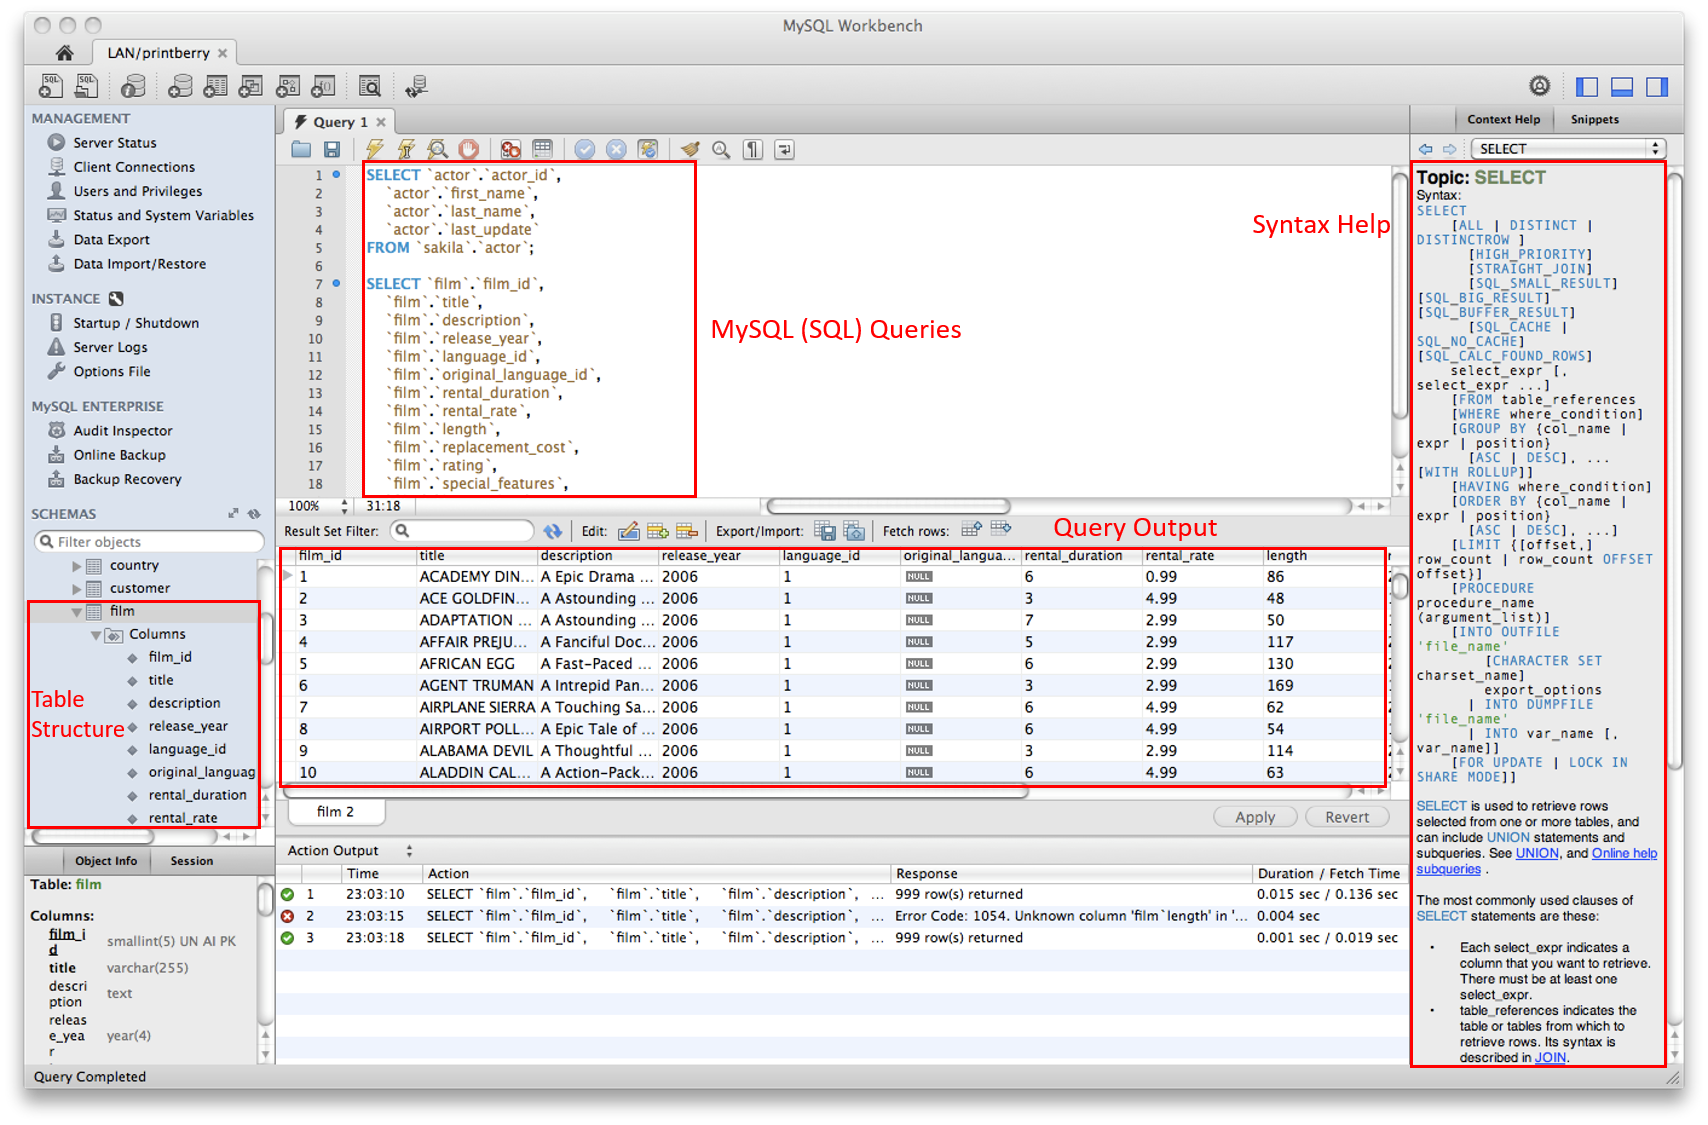1708x1125 pixels.
Task: Click the refresh result set icon
Action: (552, 531)
